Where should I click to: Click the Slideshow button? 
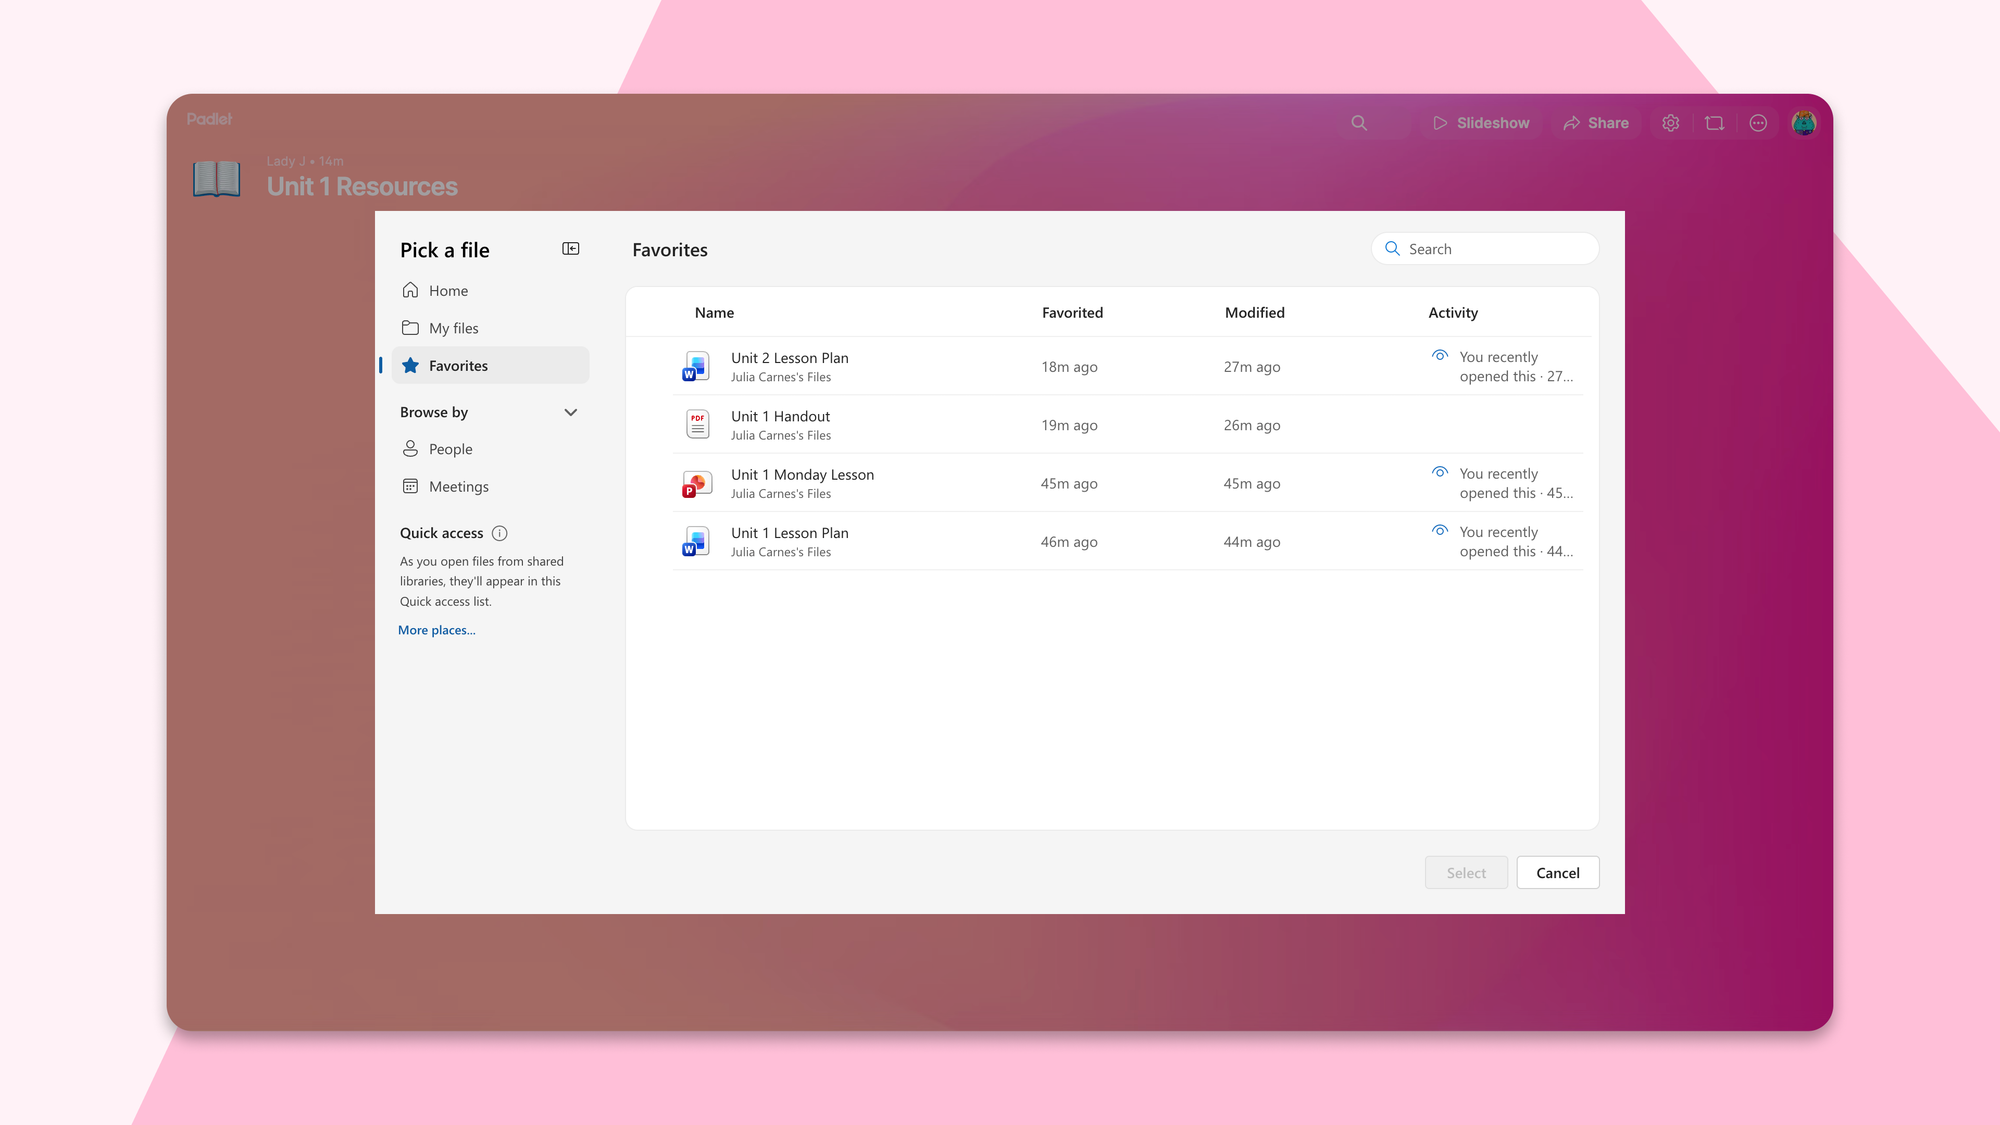coord(1481,122)
